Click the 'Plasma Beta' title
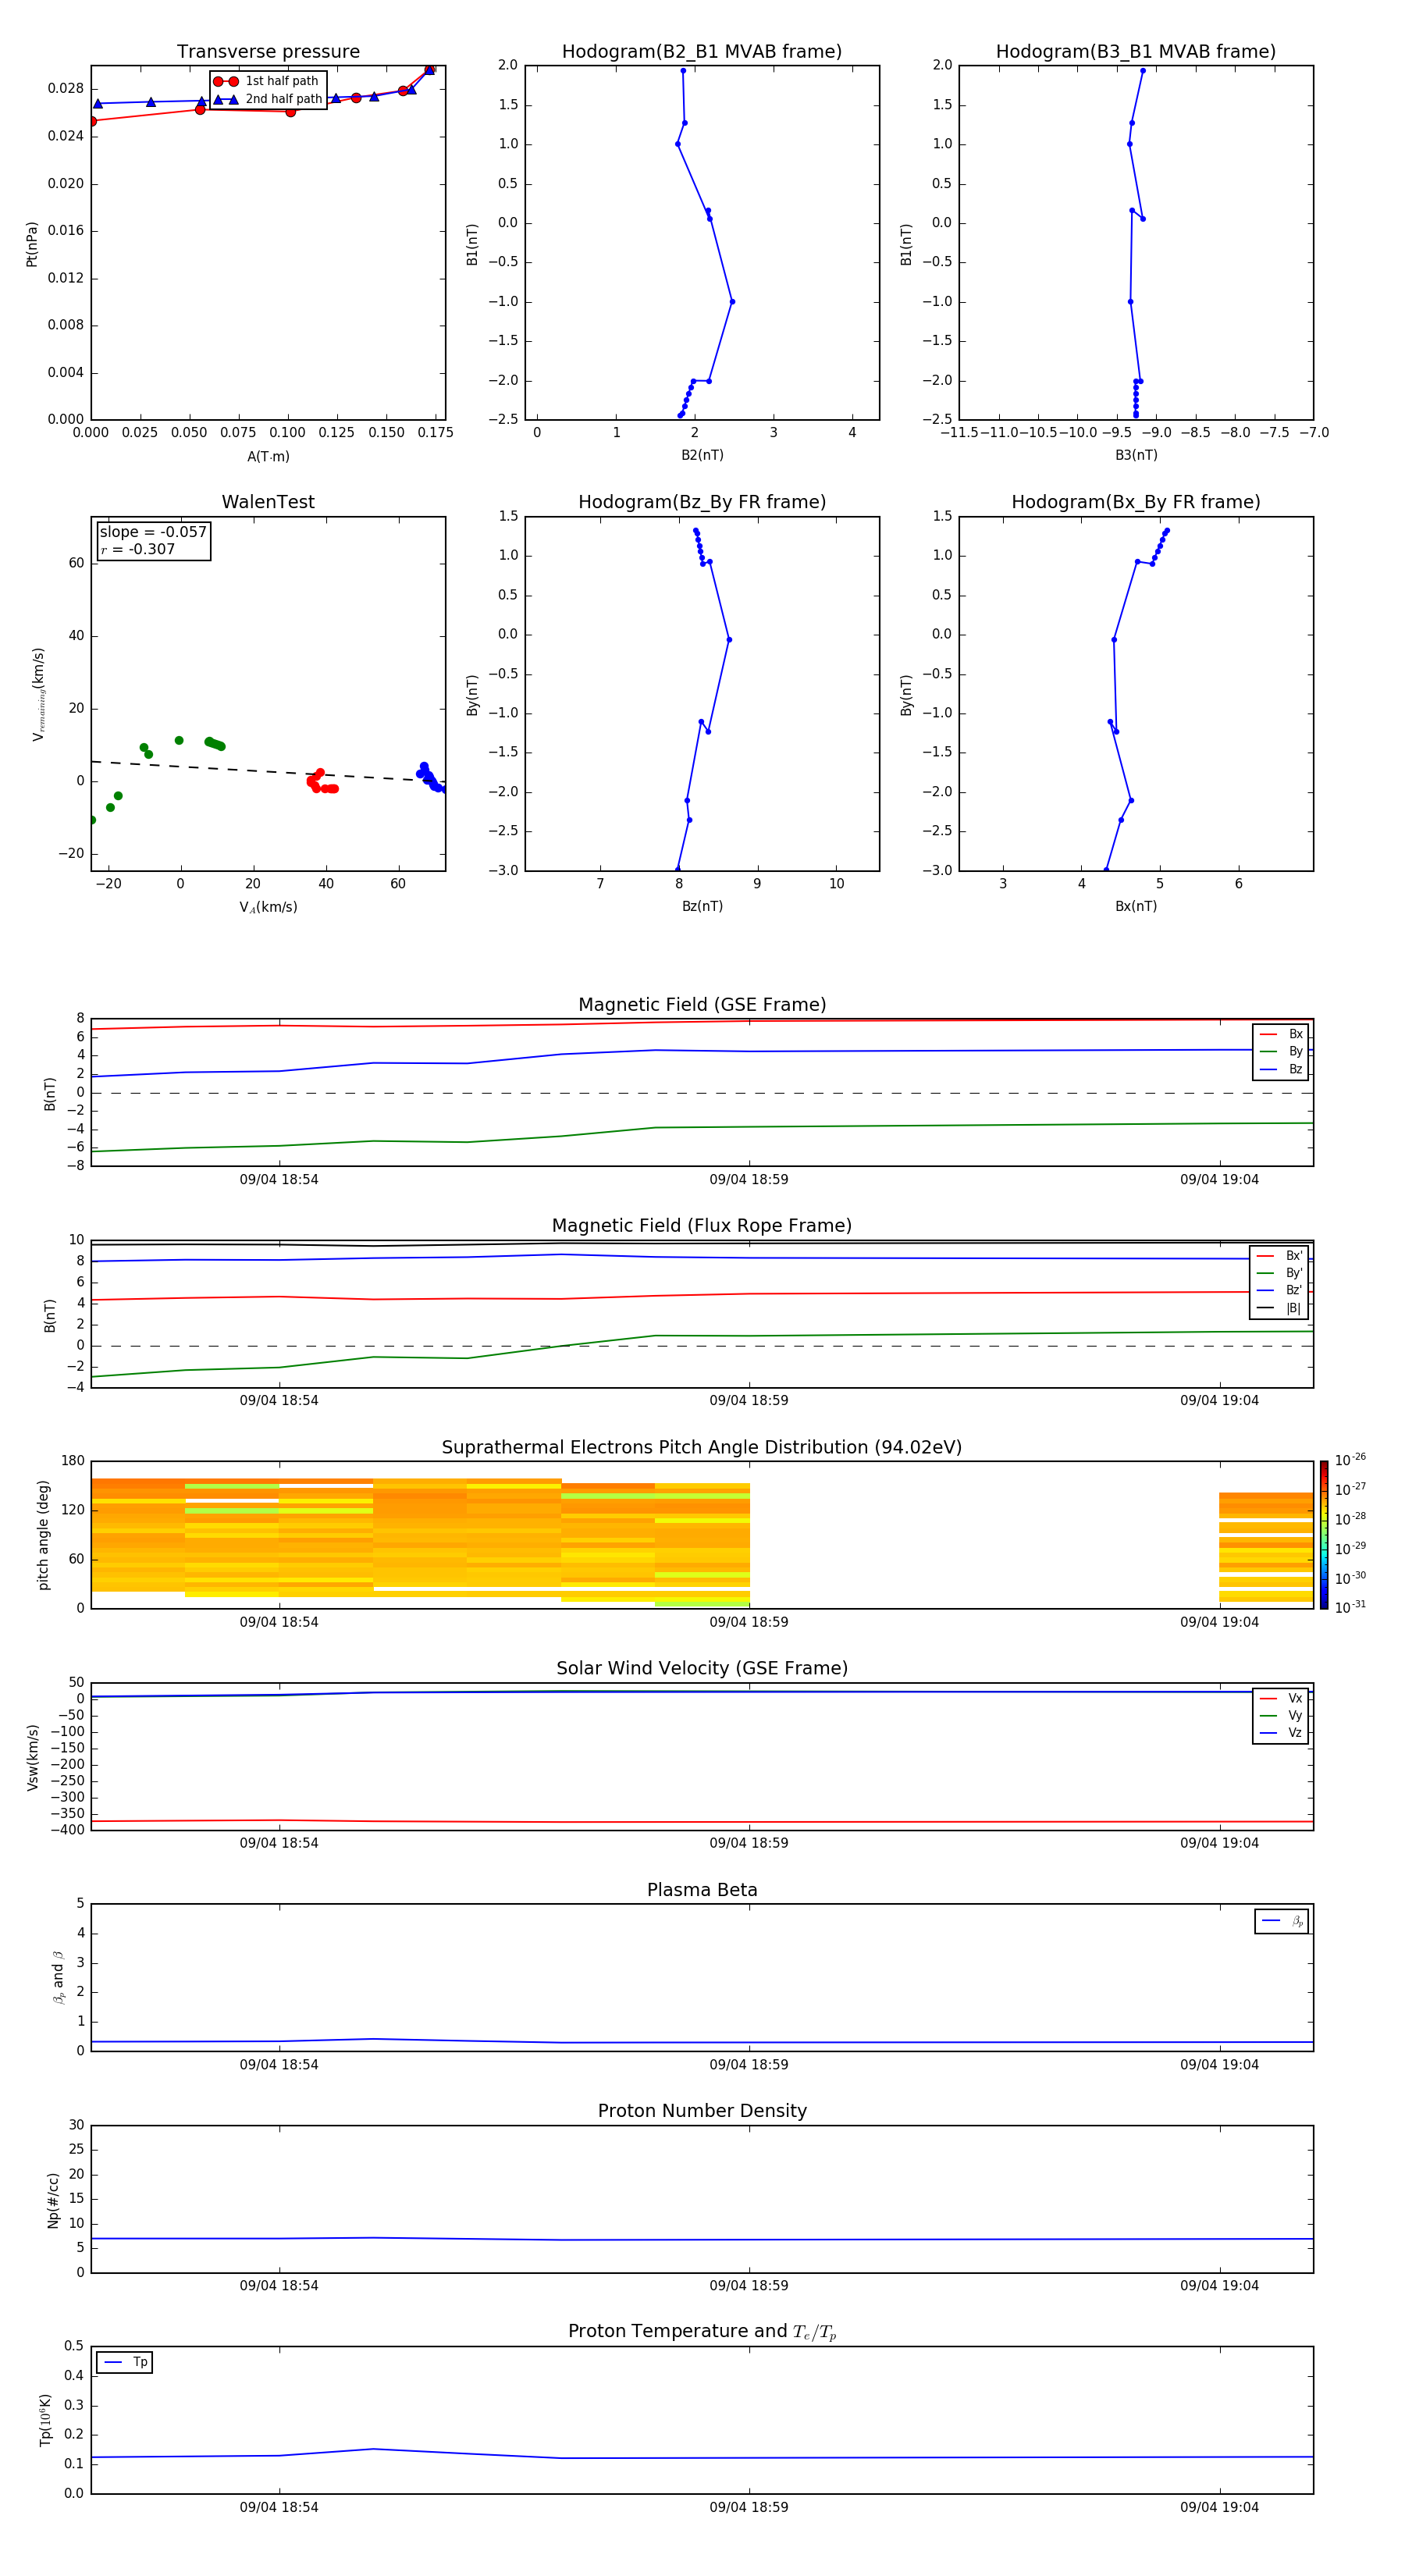 [x=702, y=1890]
